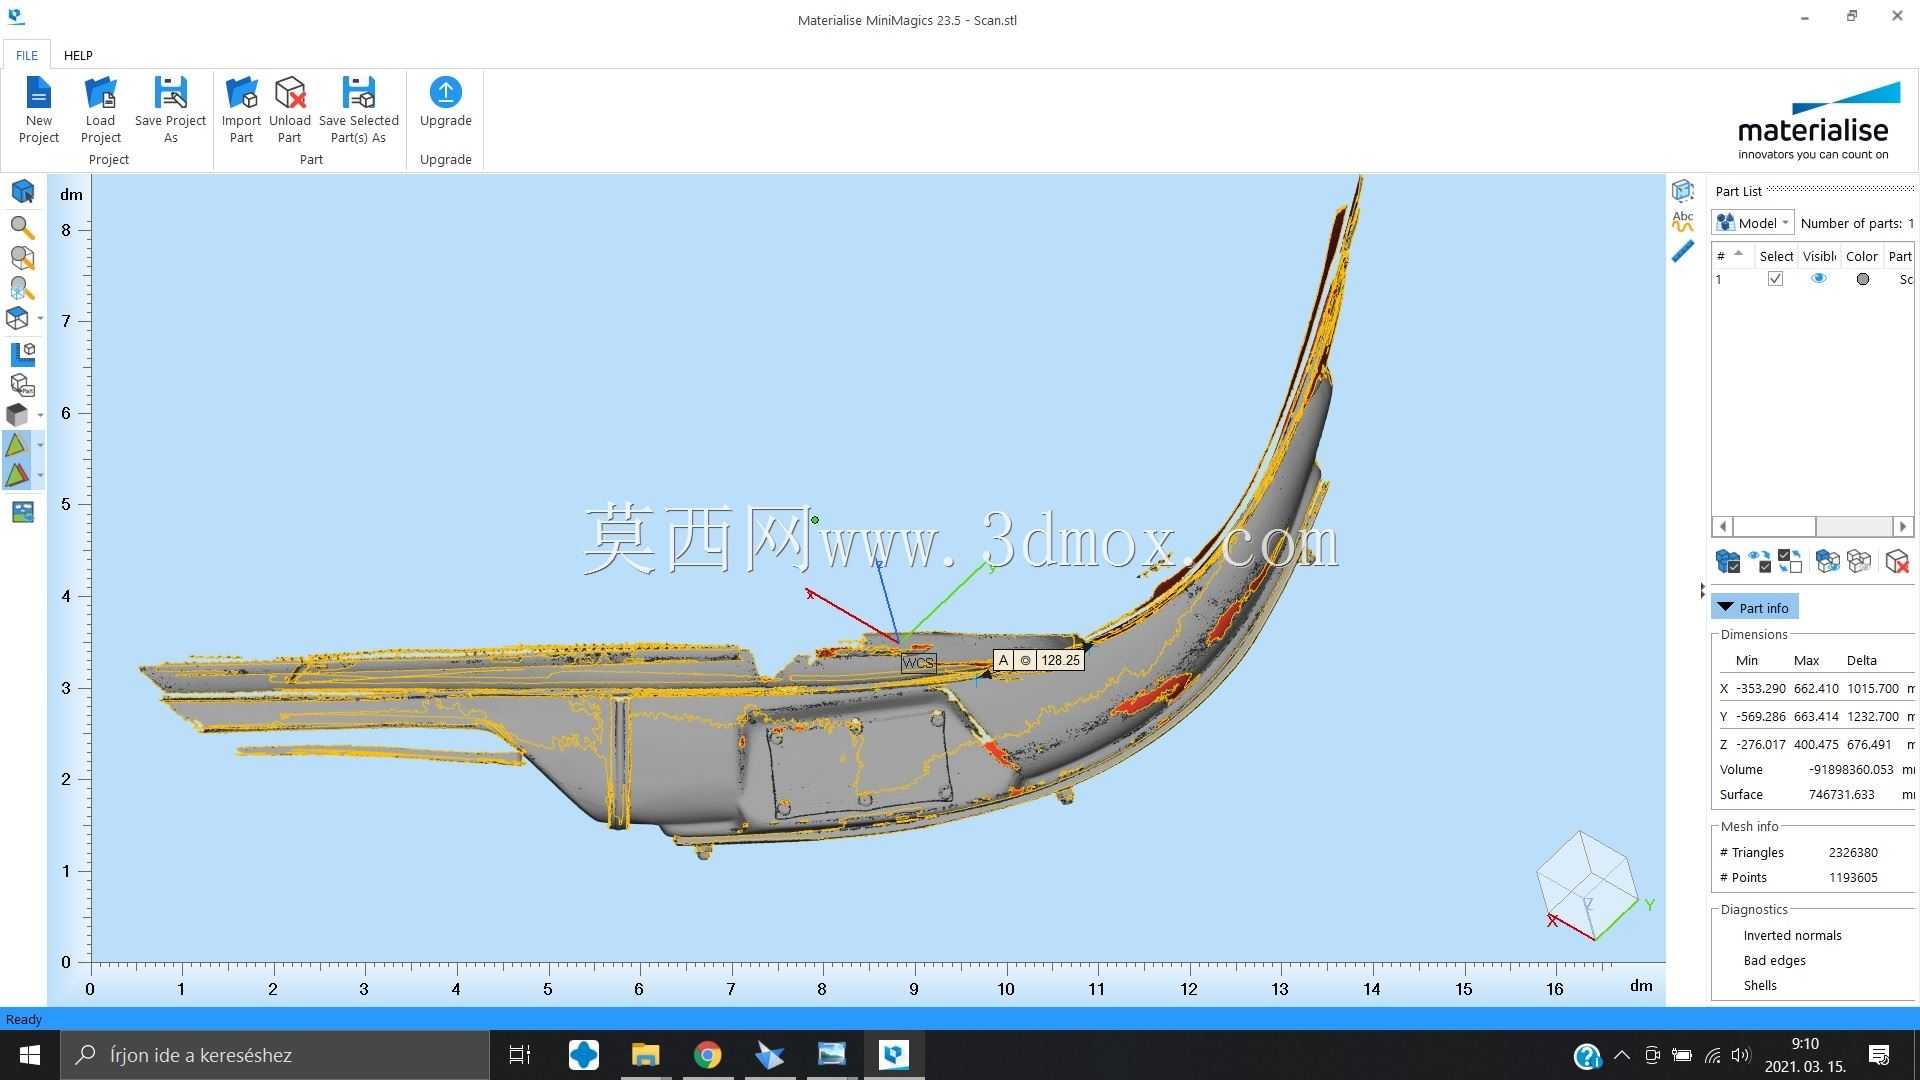Open the Task View taskbar button
The image size is (1920, 1080).
click(520, 1055)
